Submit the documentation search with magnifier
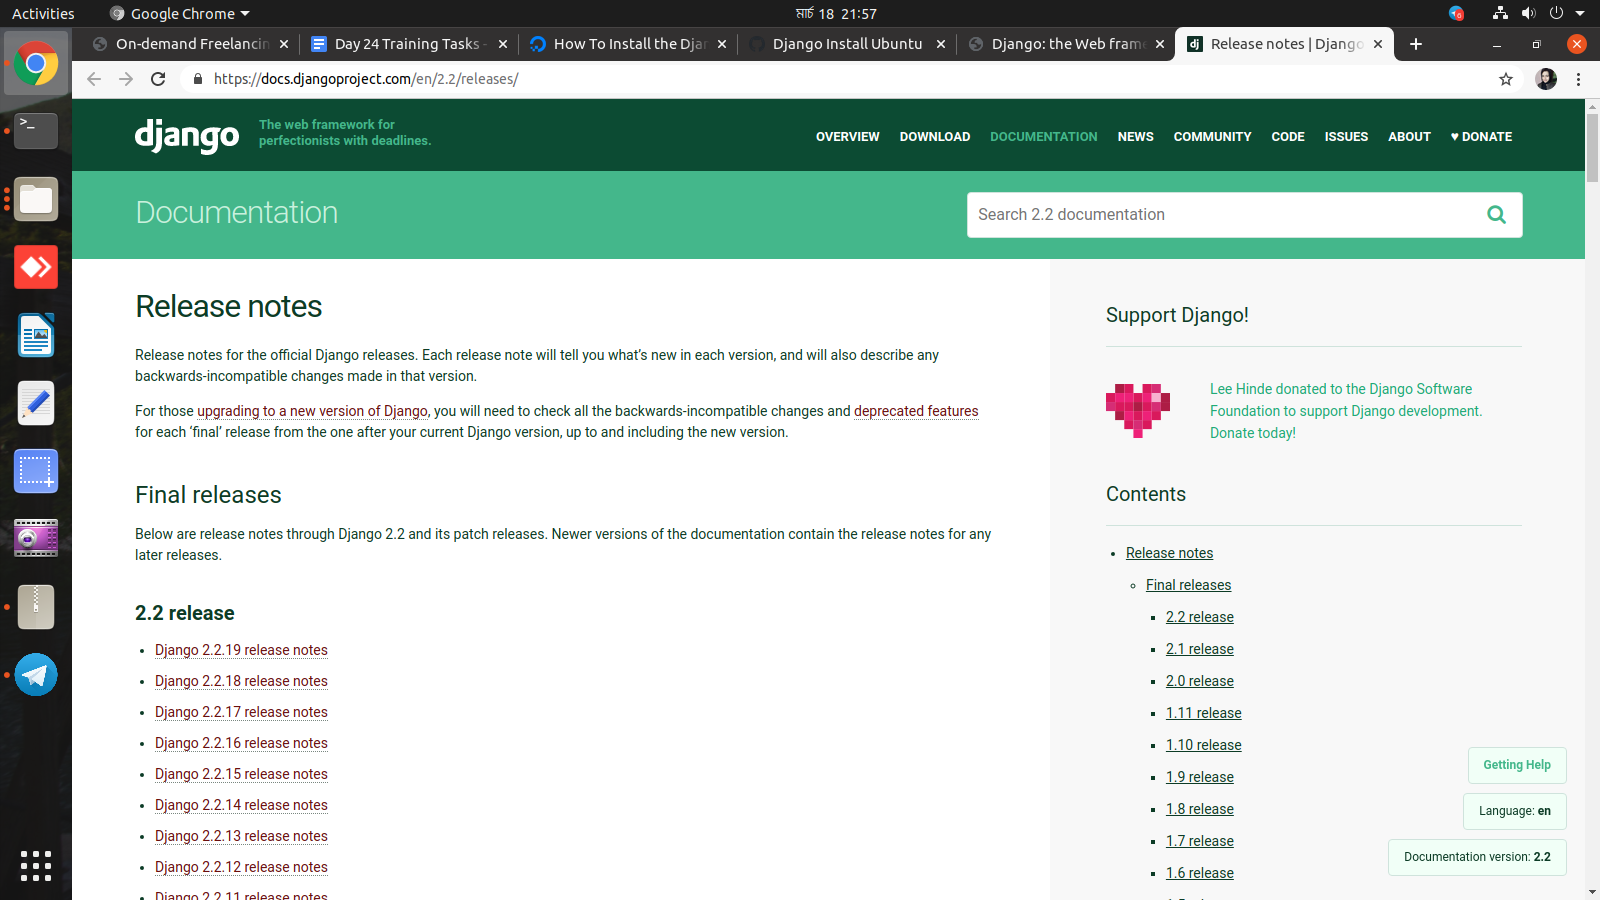Viewport: 1600px width, 900px height. (x=1496, y=214)
